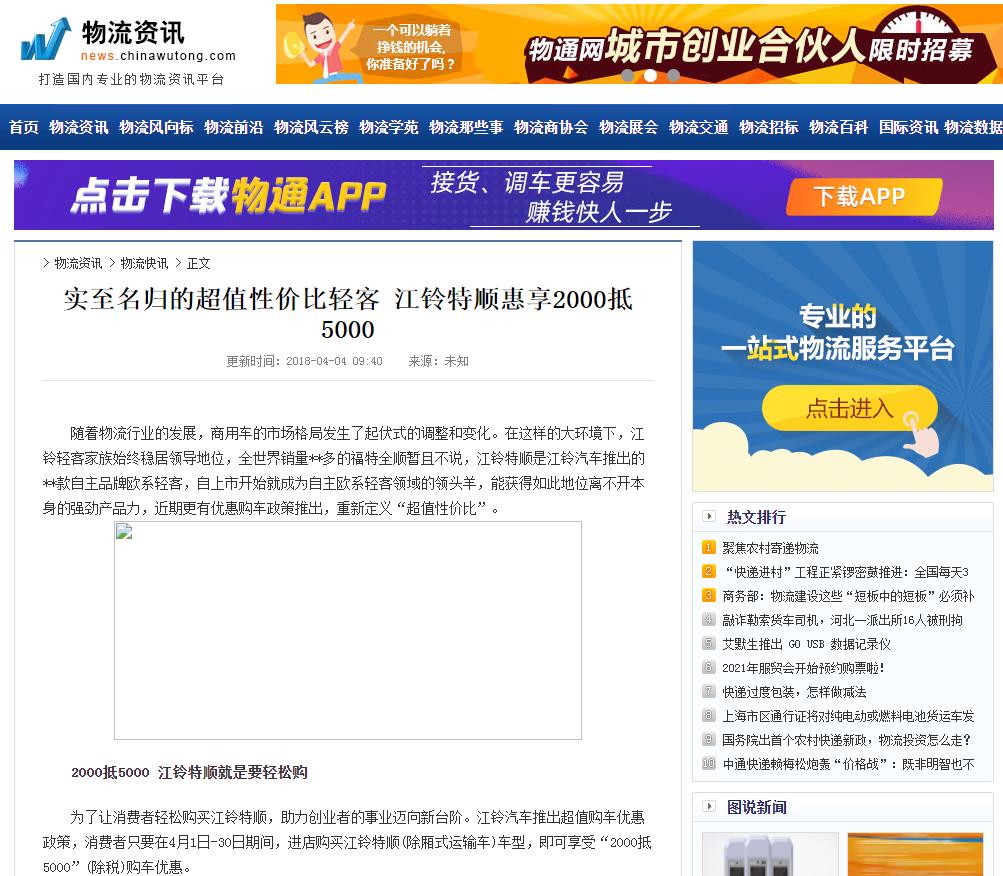Click the grey rank 4 badge icon

[709, 619]
